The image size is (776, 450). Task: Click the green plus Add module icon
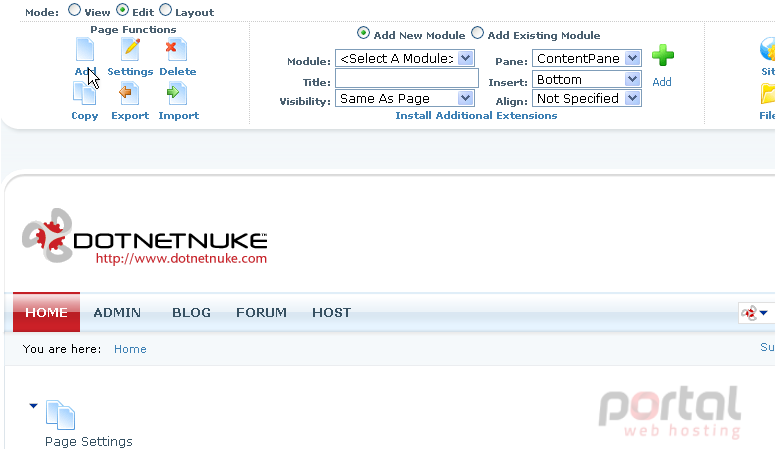click(x=663, y=55)
